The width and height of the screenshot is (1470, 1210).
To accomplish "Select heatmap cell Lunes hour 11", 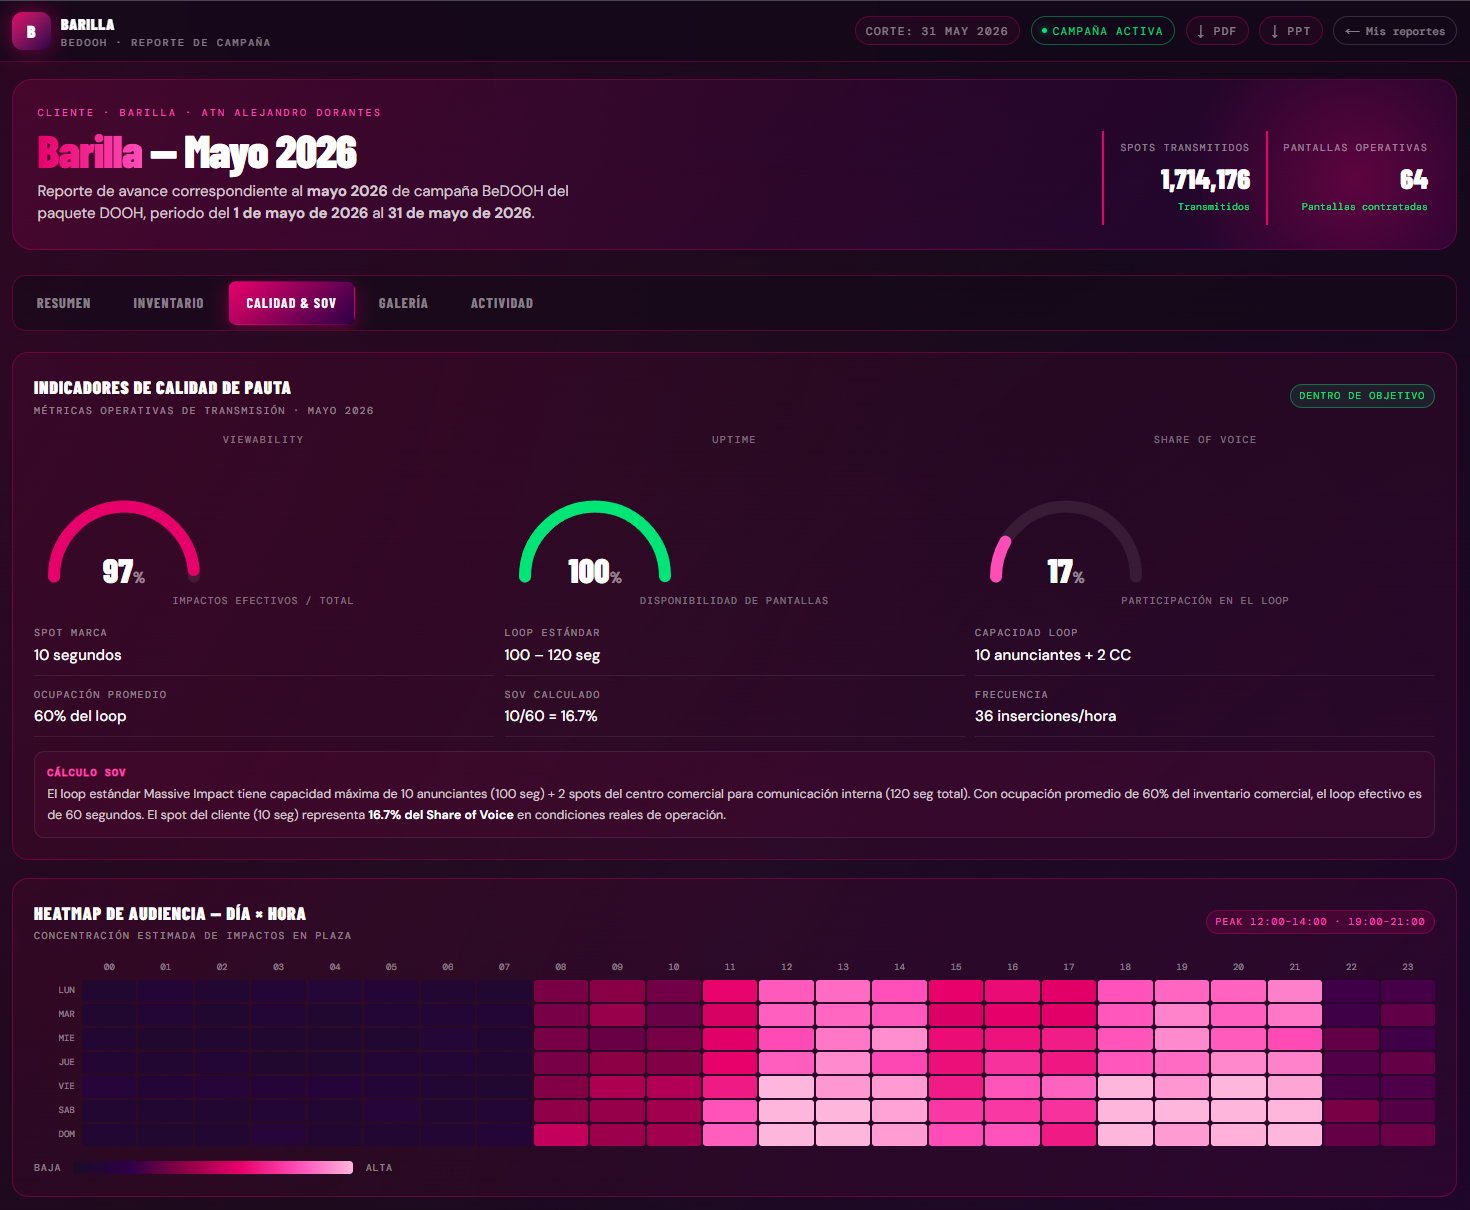I will [730, 991].
